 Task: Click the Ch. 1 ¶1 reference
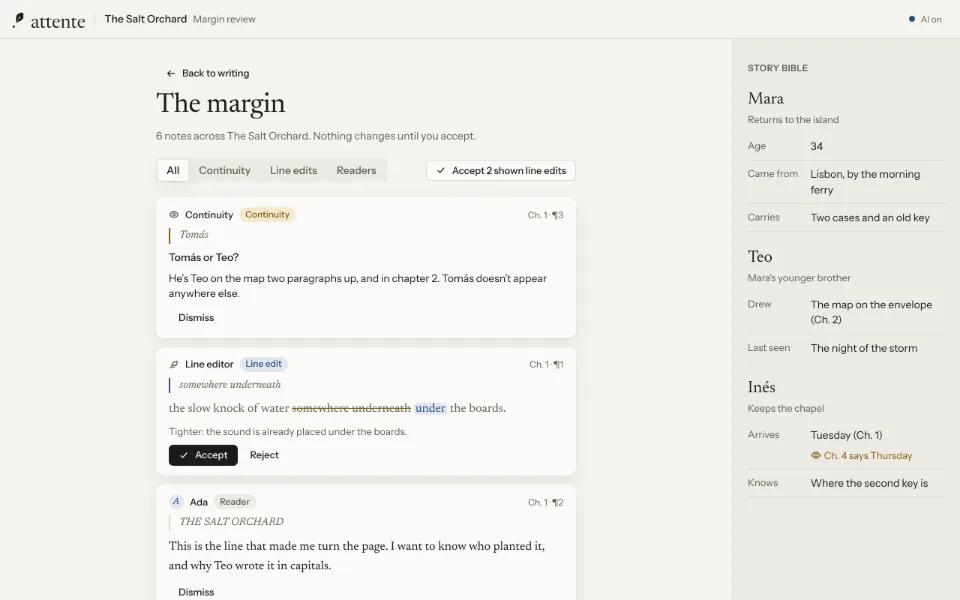pos(546,364)
